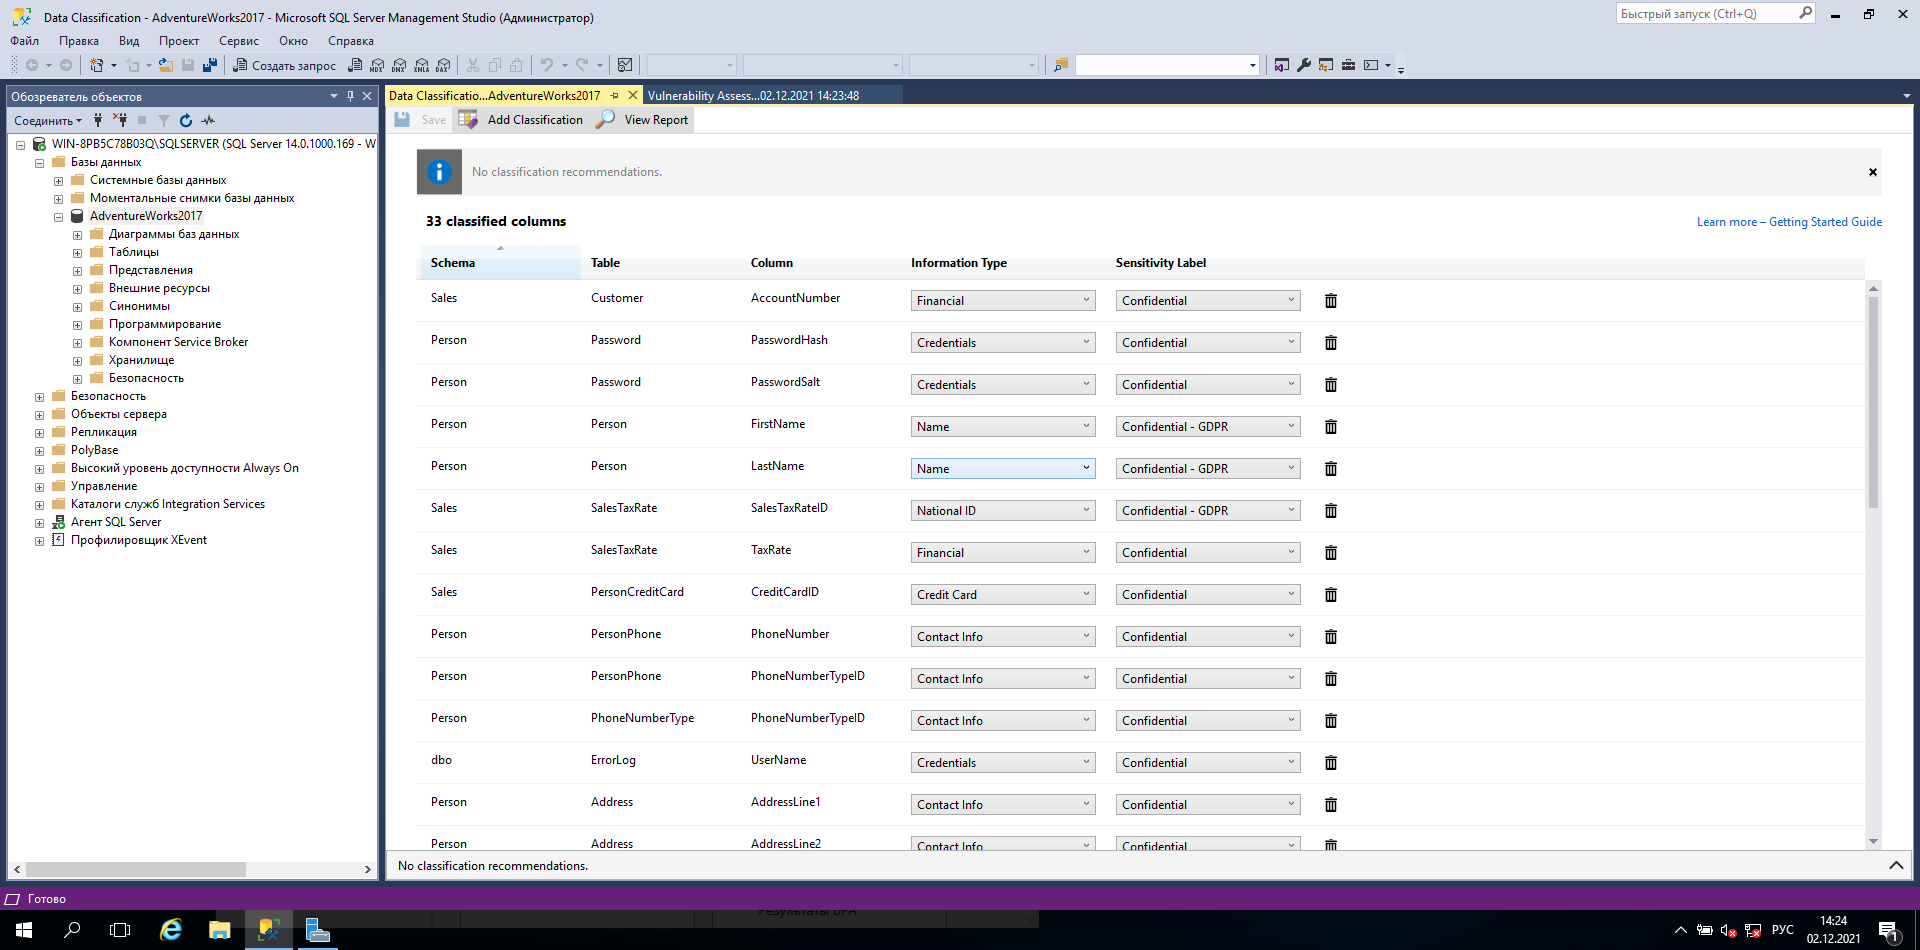Delete the FirstName classification row
The width and height of the screenshot is (1920, 950).
[1331, 427]
